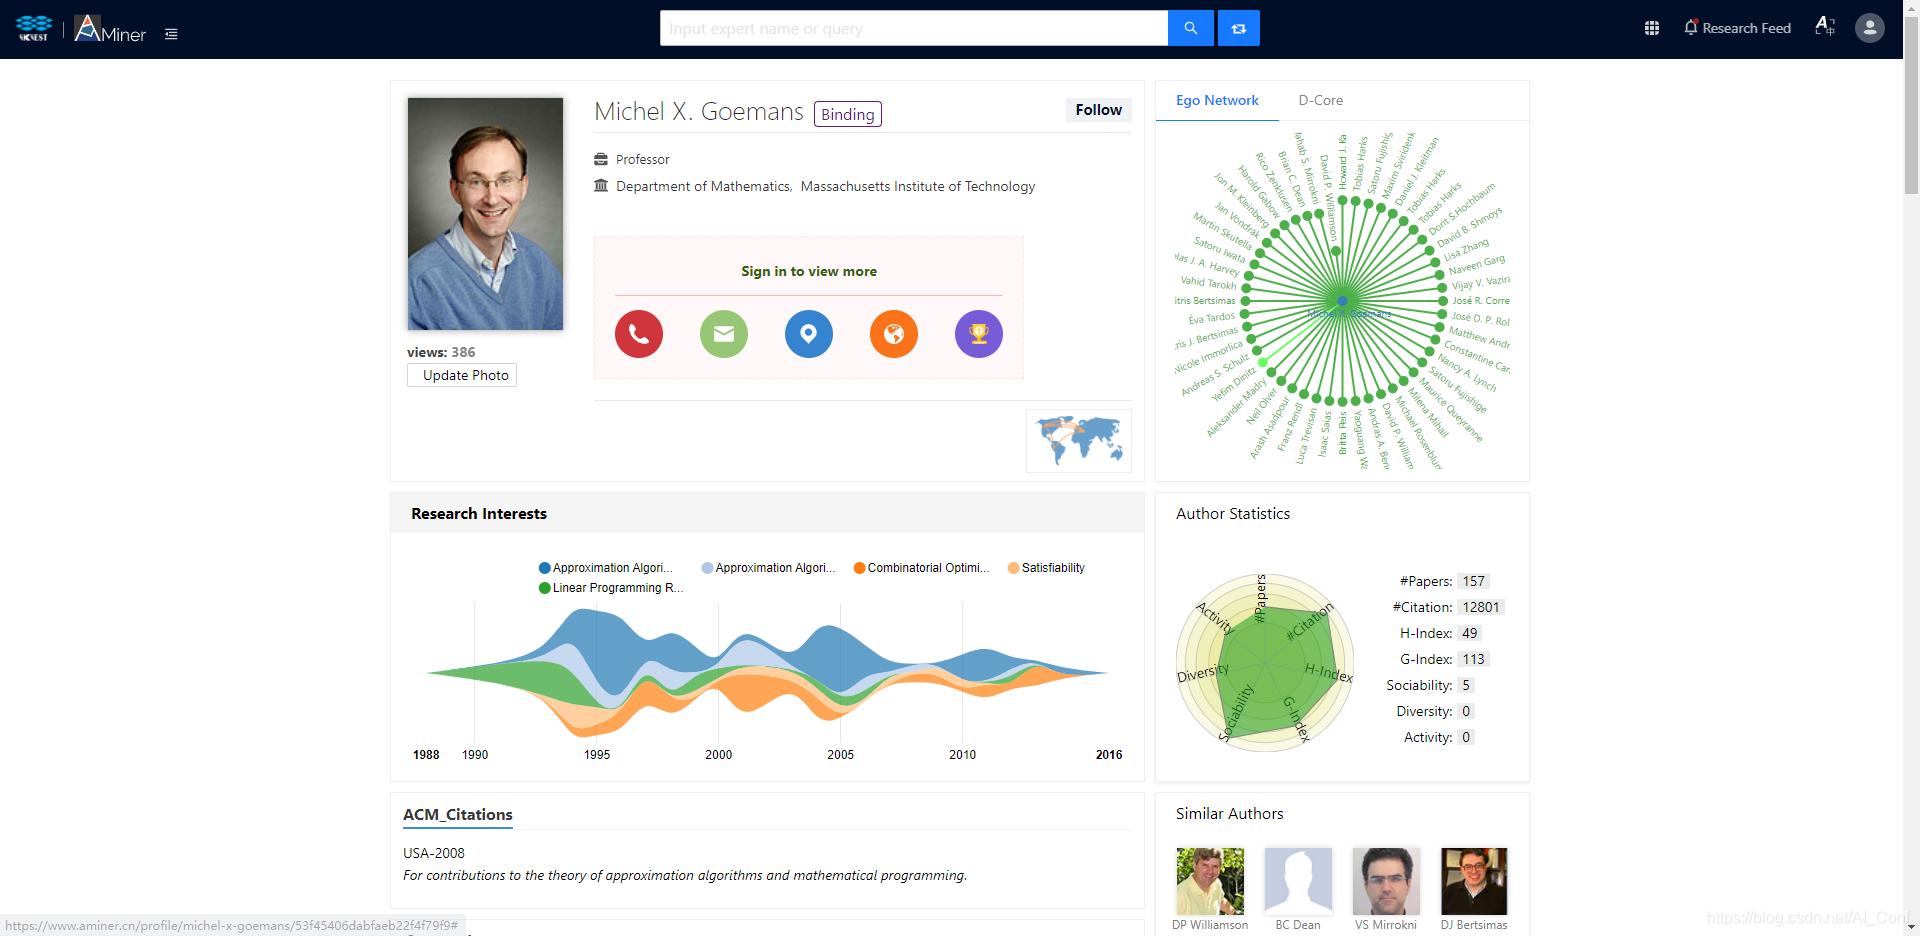Viewport: 1920px width, 936px height.
Task: Click the 1995 year marker on chart
Action: 597,755
